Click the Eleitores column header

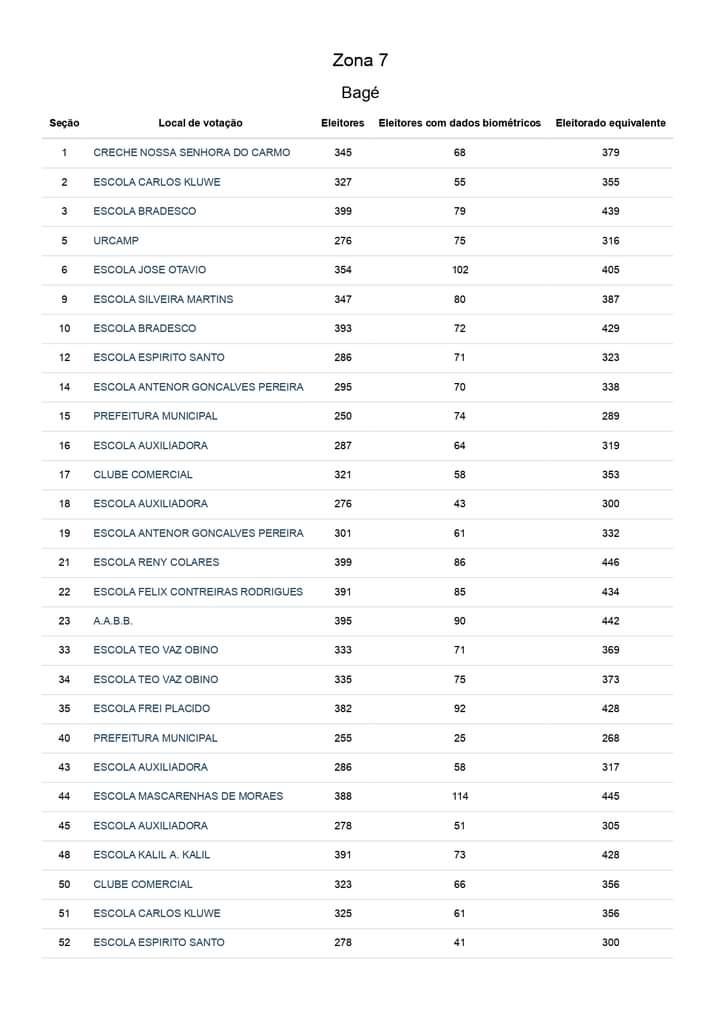[x=343, y=123]
